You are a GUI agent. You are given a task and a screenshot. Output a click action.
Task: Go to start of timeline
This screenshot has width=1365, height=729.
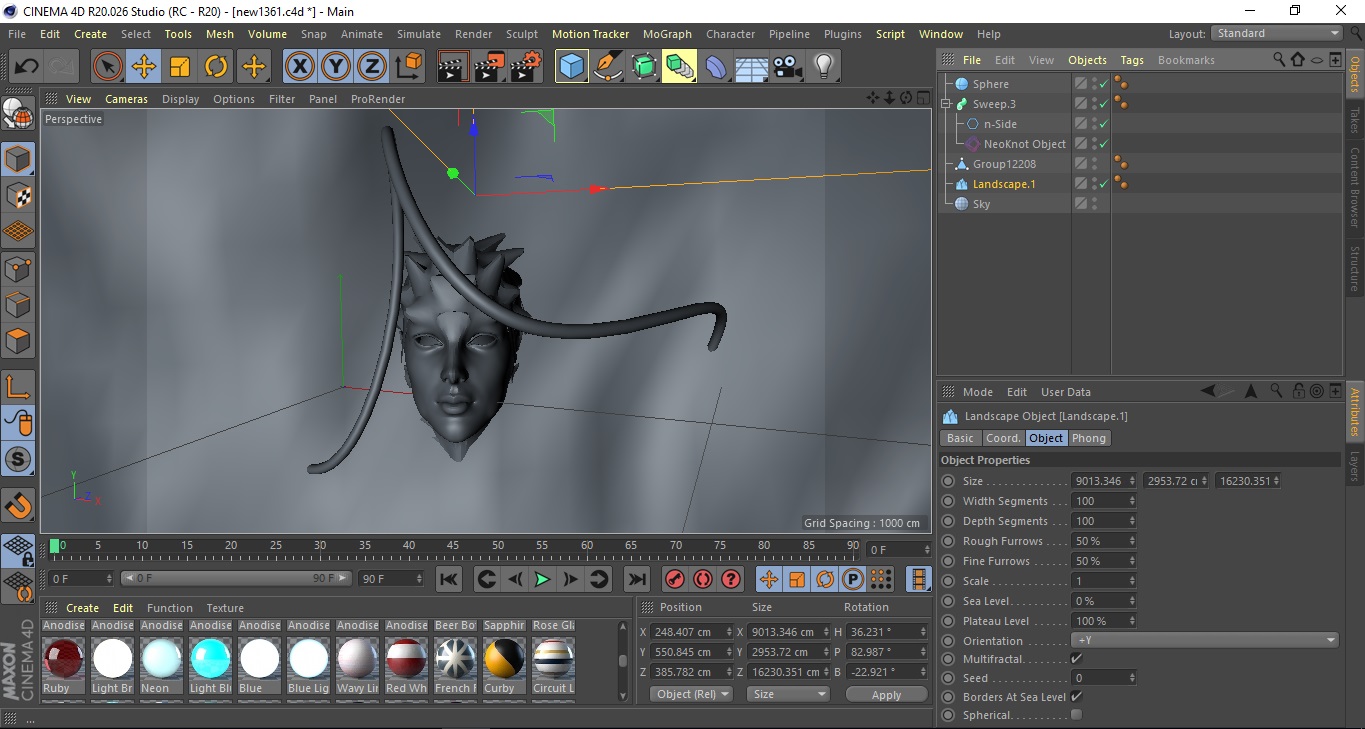[x=449, y=579]
